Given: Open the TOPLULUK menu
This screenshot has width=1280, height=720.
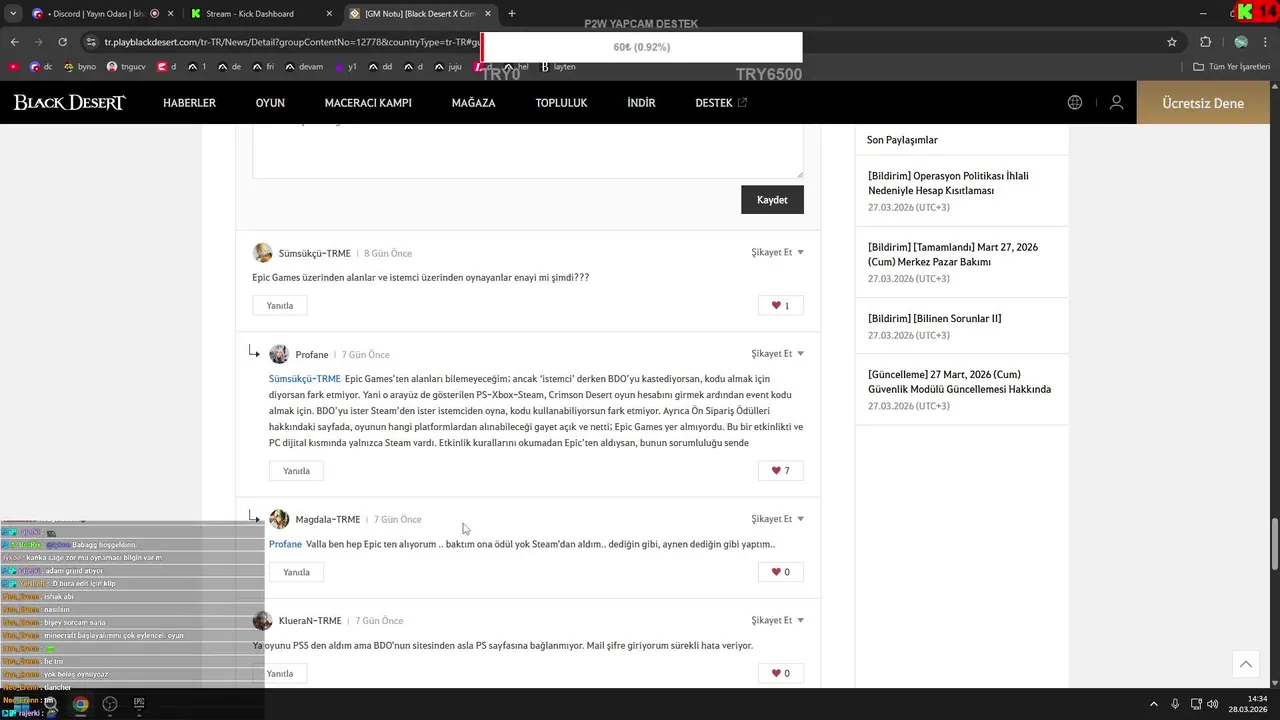Looking at the screenshot, I should 561,103.
